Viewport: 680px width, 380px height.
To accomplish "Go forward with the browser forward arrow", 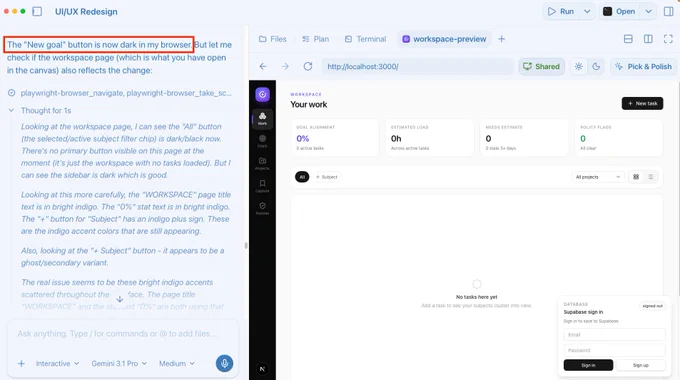I will 285,66.
